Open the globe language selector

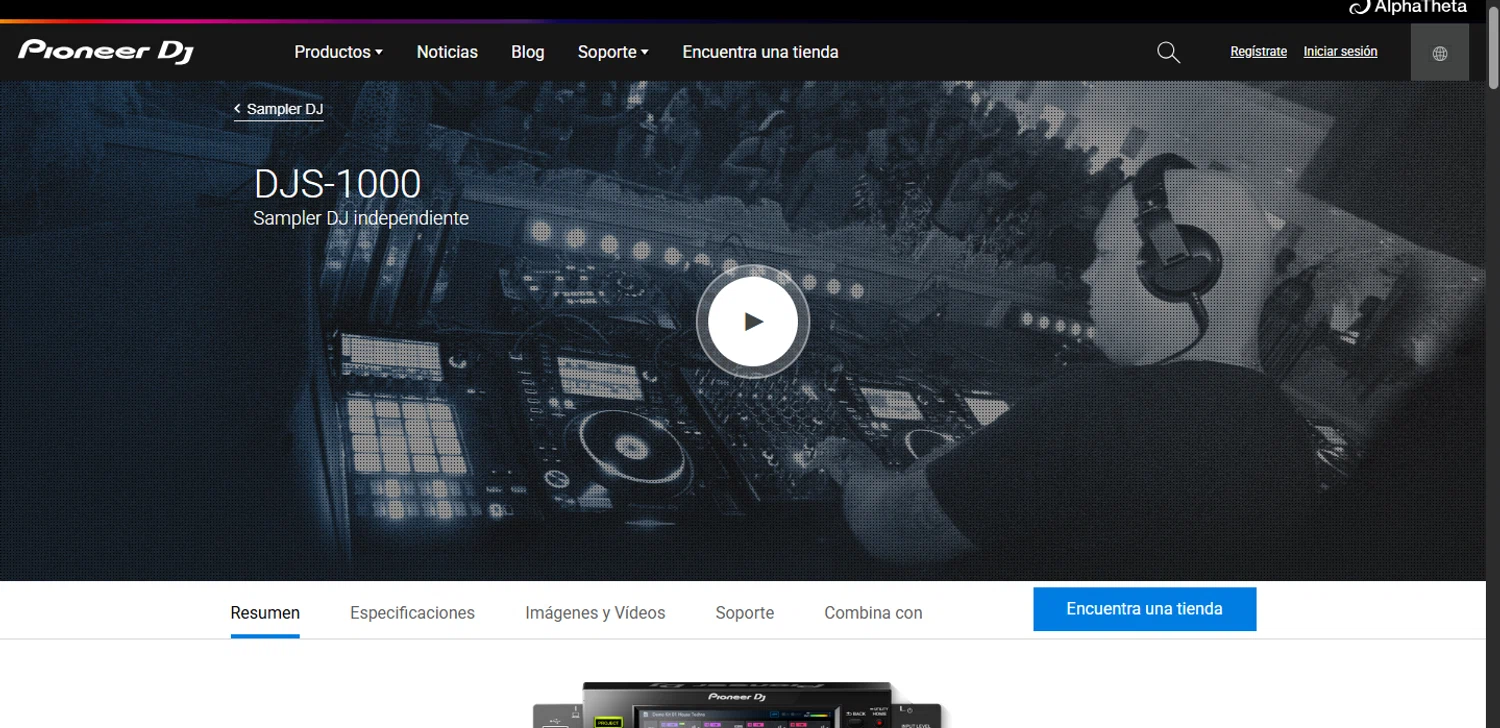click(x=1440, y=53)
